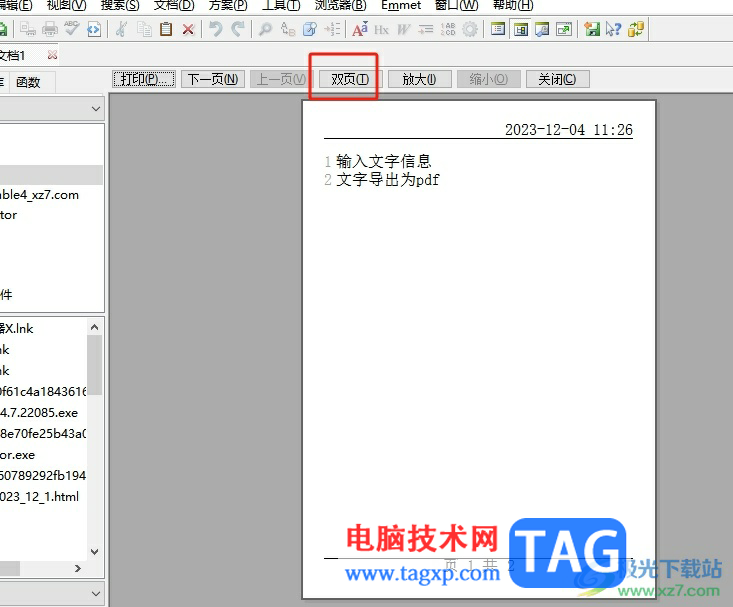Close the 文档1 document tab
Image resolution: width=733 pixels, height=607 pixels.
point(52,55)
